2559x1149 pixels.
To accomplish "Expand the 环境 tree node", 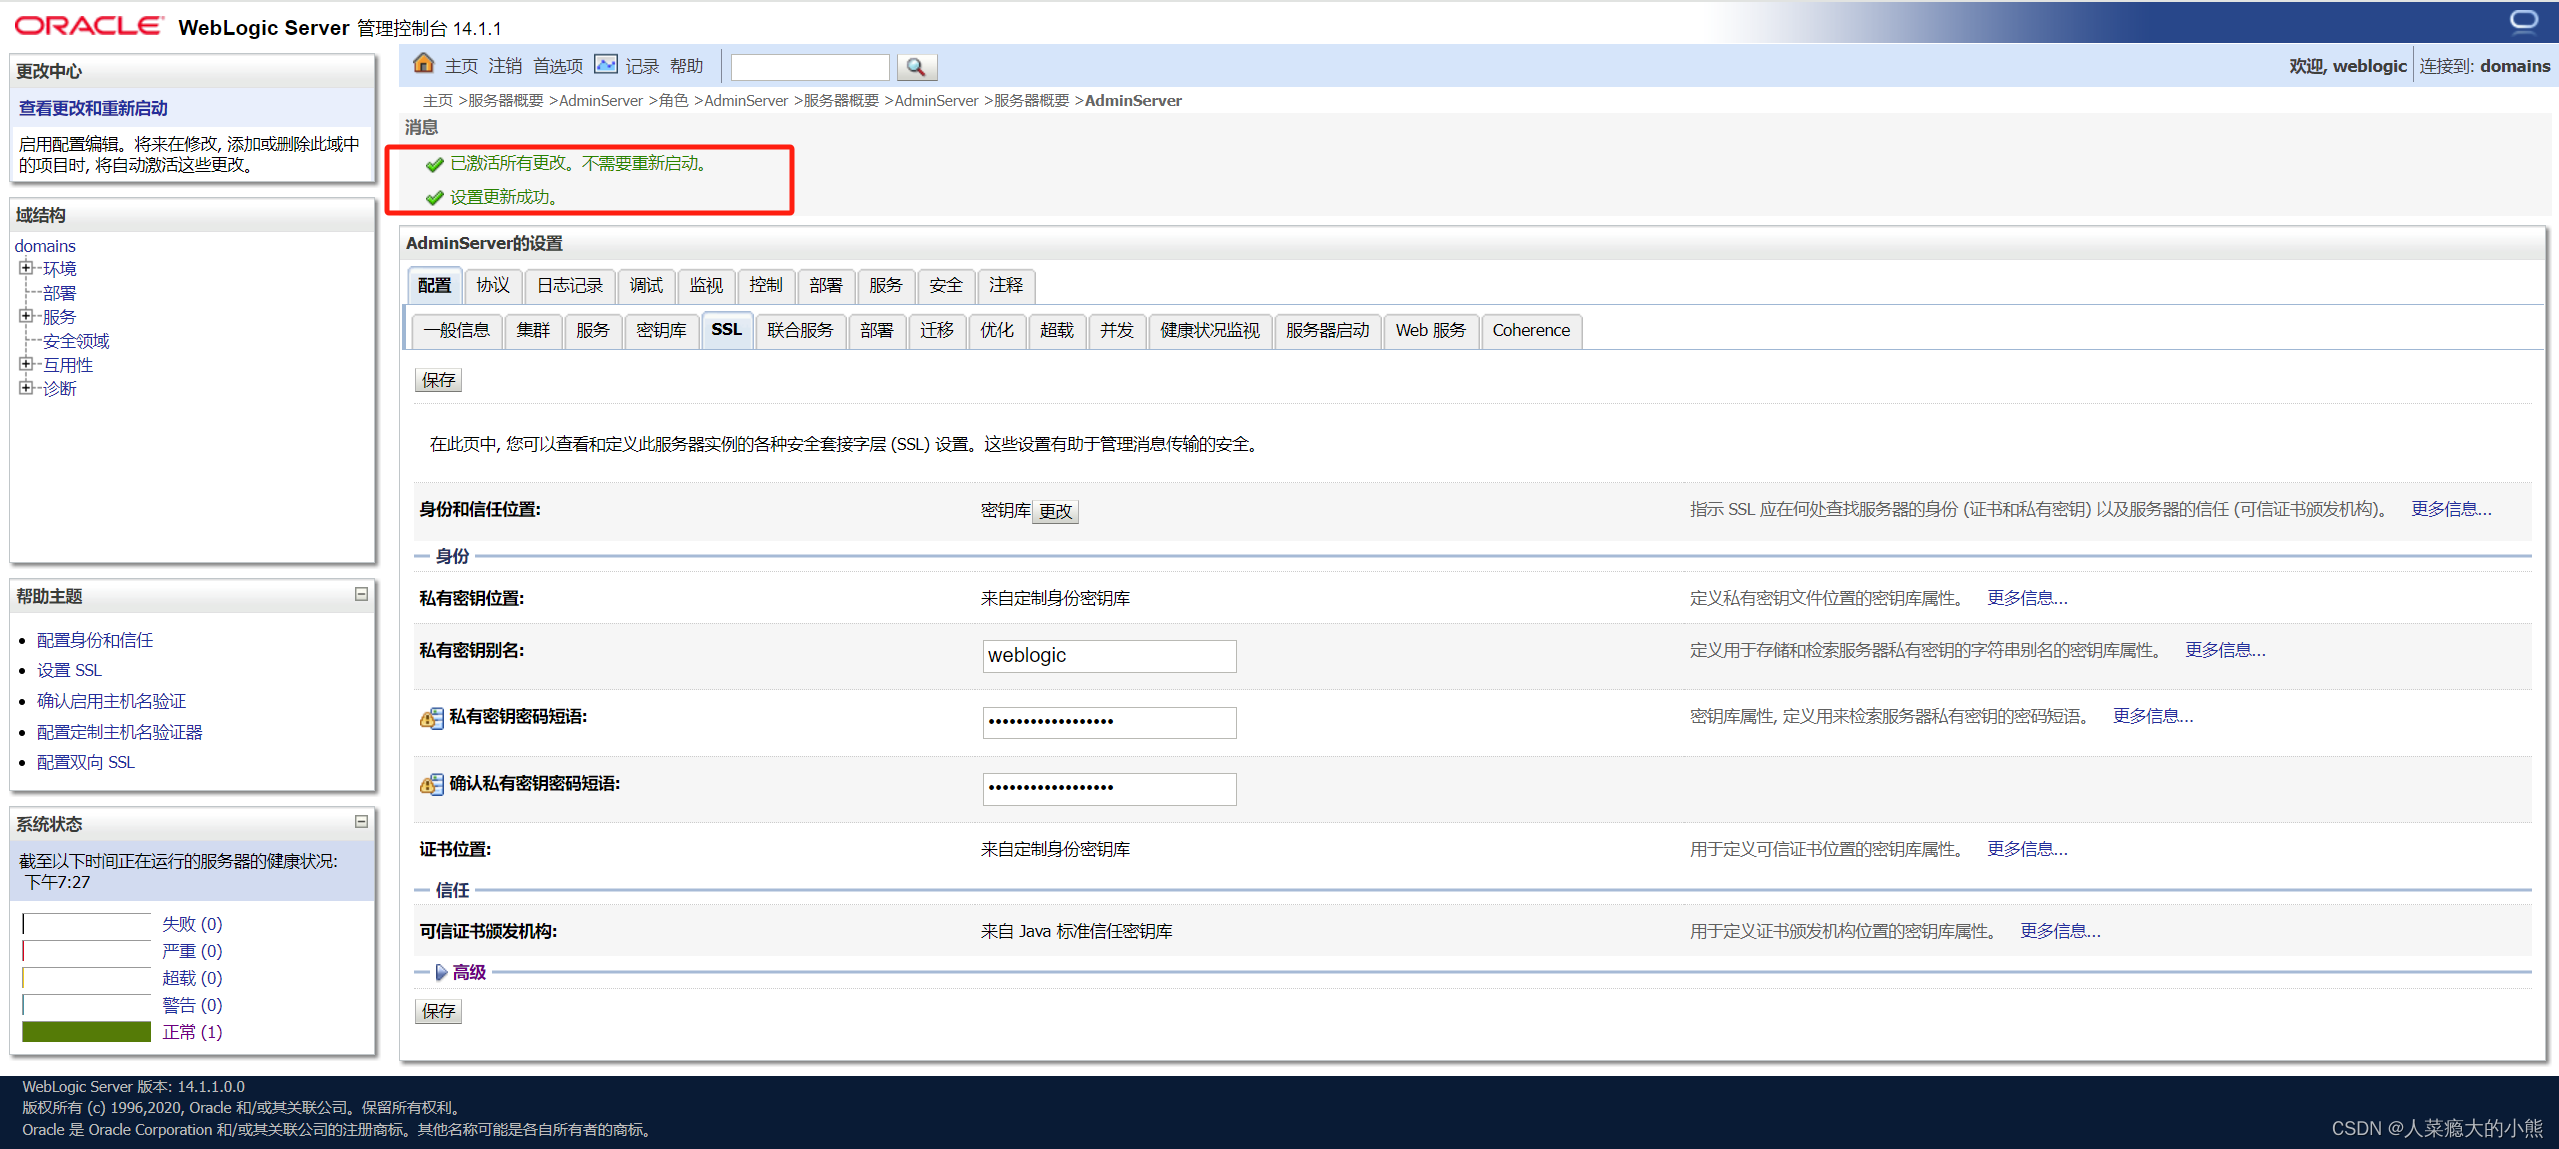I will [27, 267].
